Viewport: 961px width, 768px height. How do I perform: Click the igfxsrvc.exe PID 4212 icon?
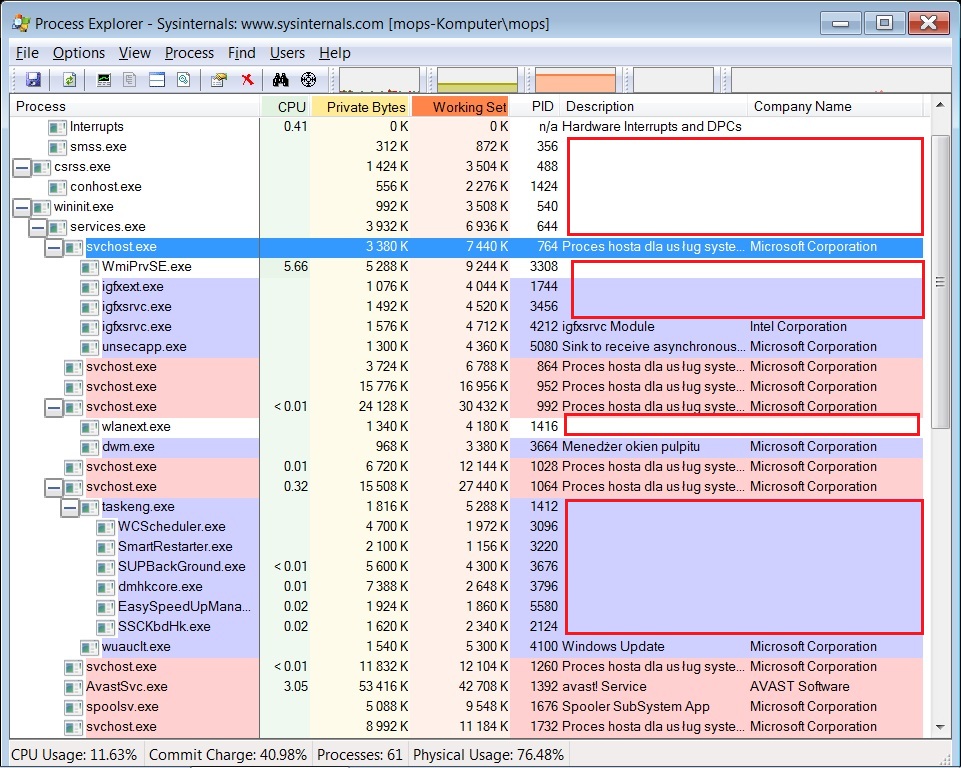coord(89,327)
